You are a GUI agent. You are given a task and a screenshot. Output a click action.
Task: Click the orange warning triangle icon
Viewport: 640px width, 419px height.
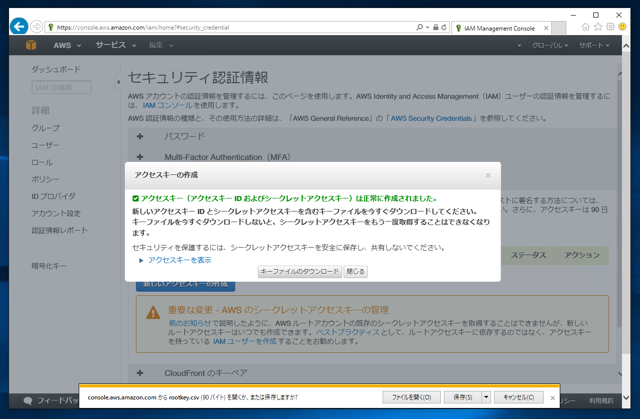click(153, 313)
